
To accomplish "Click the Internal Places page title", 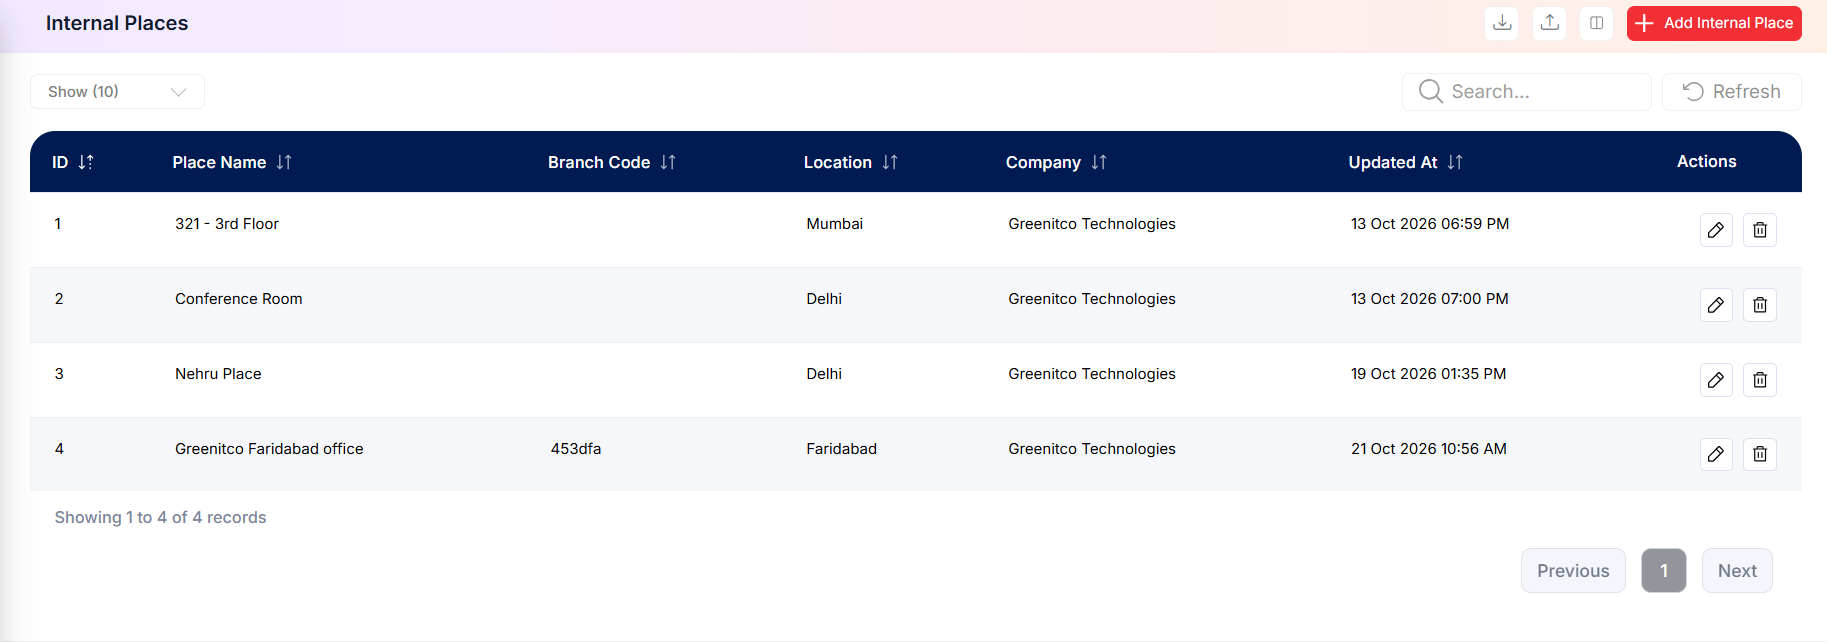I will pos(117,23).
